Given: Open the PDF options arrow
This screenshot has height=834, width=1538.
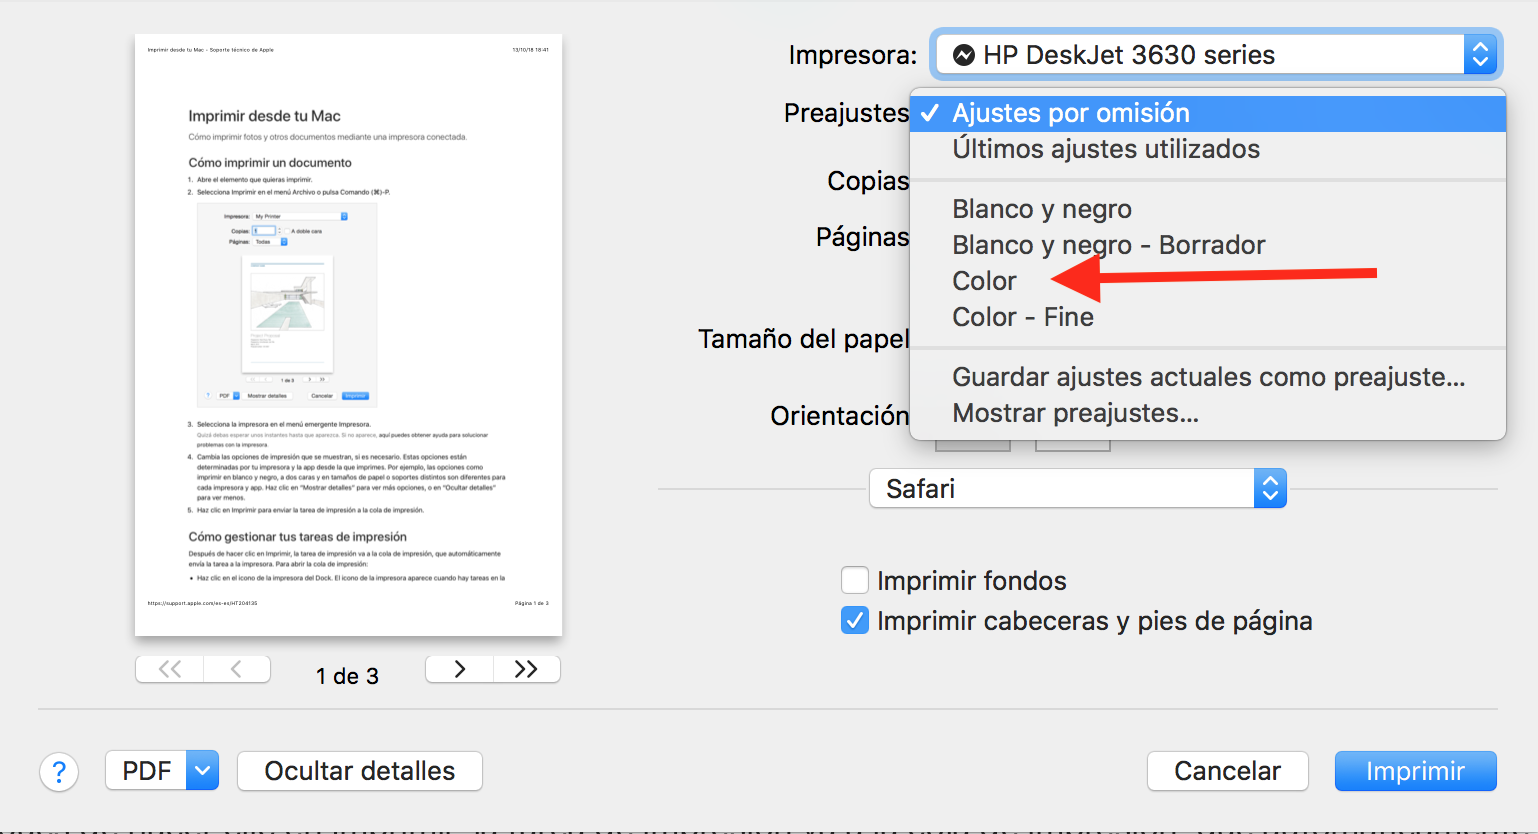Looking at the screenshot, I should click(x=203, y=771).
